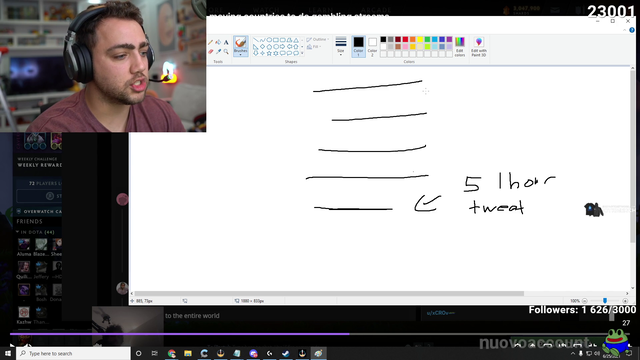
Task: Click the Brushes tool icon
Action: tap(241, 42)
